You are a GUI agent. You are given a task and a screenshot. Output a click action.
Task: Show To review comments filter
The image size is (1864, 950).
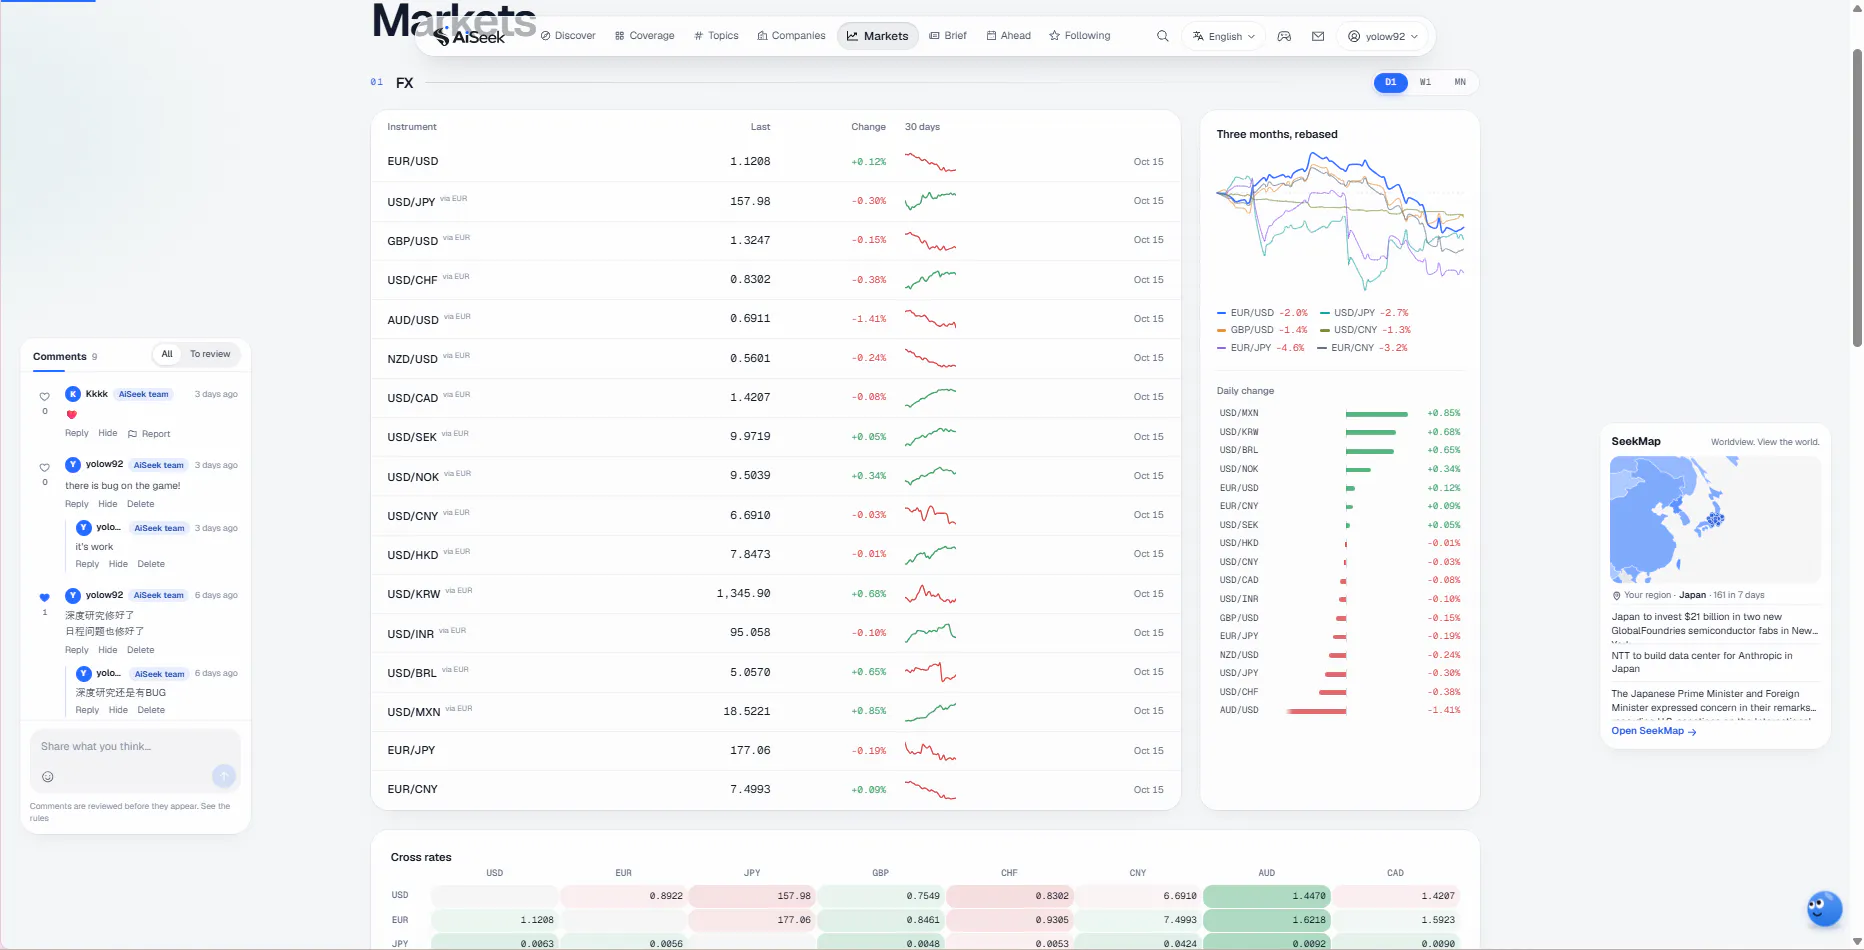coord(210,354)
